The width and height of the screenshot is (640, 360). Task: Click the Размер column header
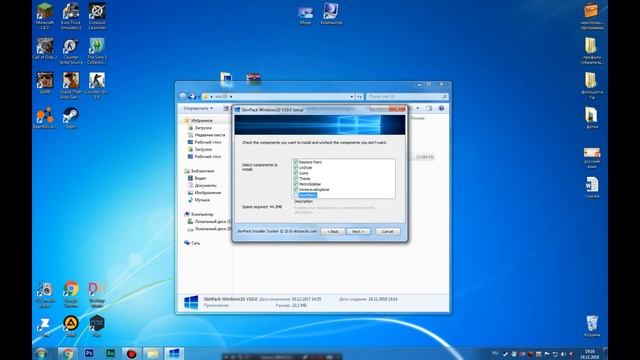pos(418,118)
